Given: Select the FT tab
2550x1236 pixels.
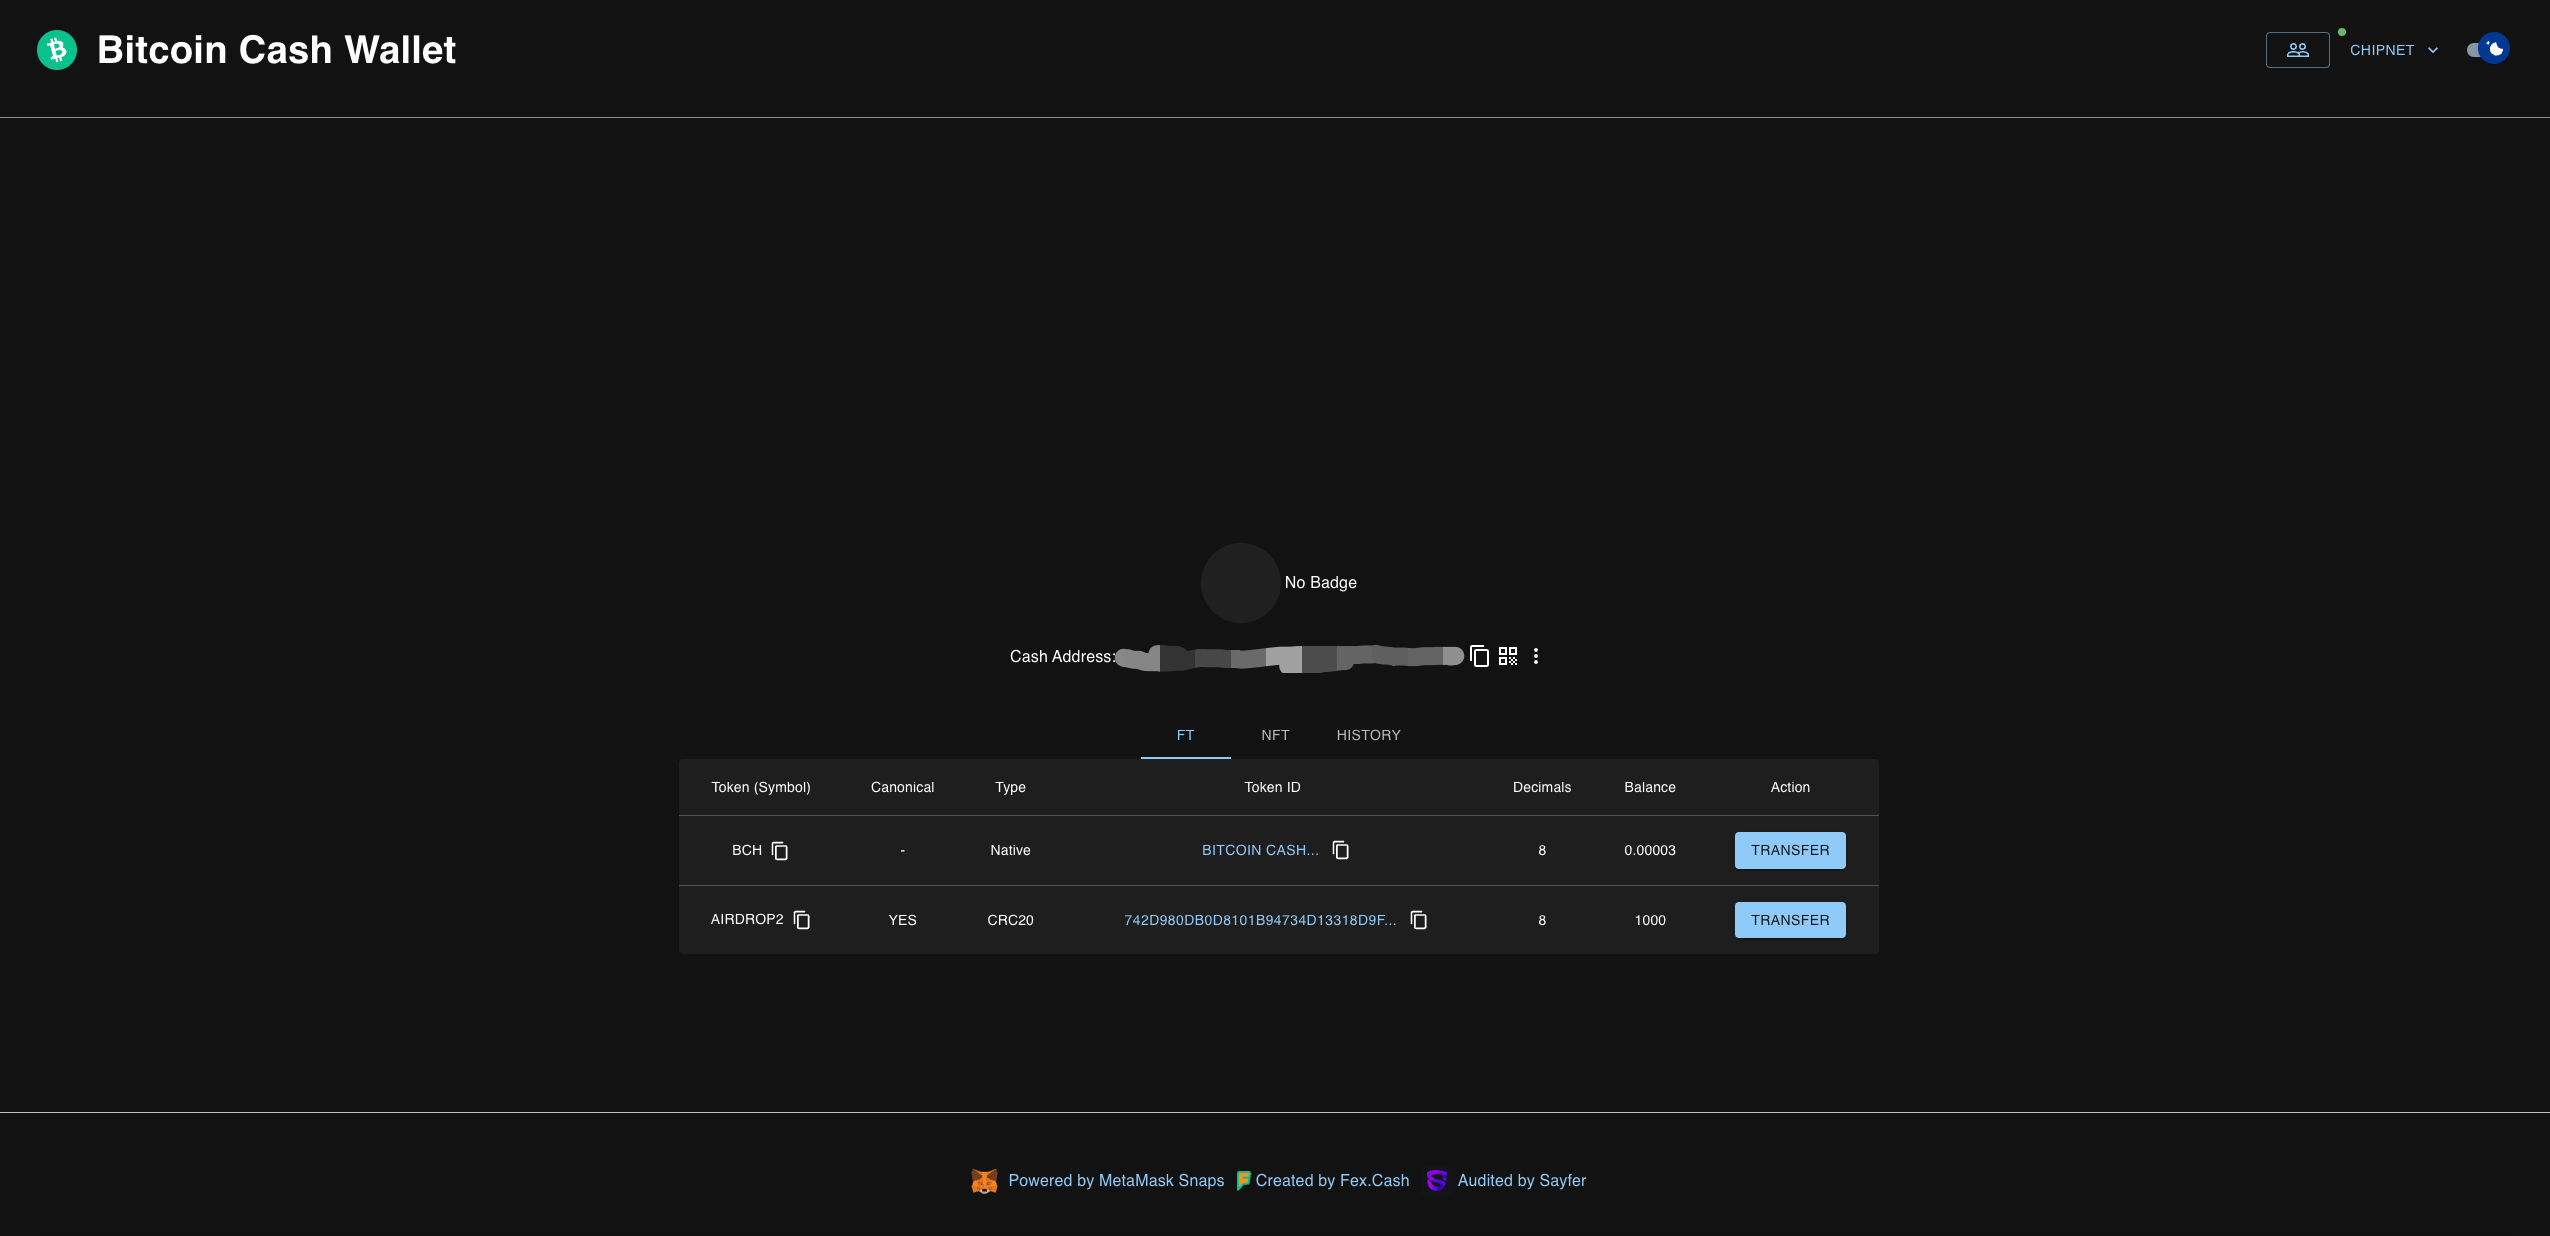Looking at the screenshot, I should 1185,735.
